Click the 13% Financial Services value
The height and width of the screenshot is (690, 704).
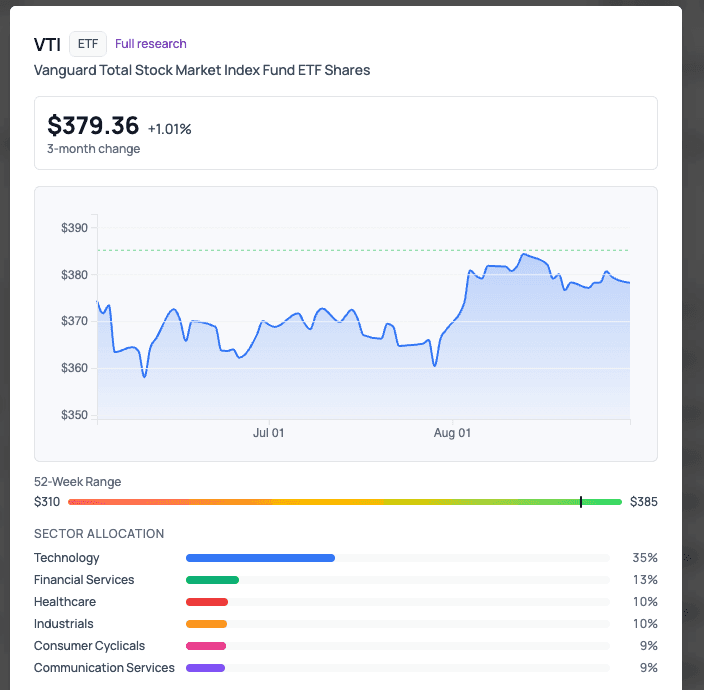[645, 580]
